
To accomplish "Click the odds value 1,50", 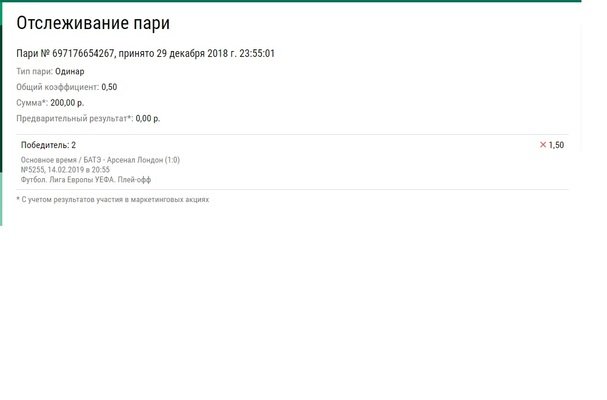I will point(557,145).
